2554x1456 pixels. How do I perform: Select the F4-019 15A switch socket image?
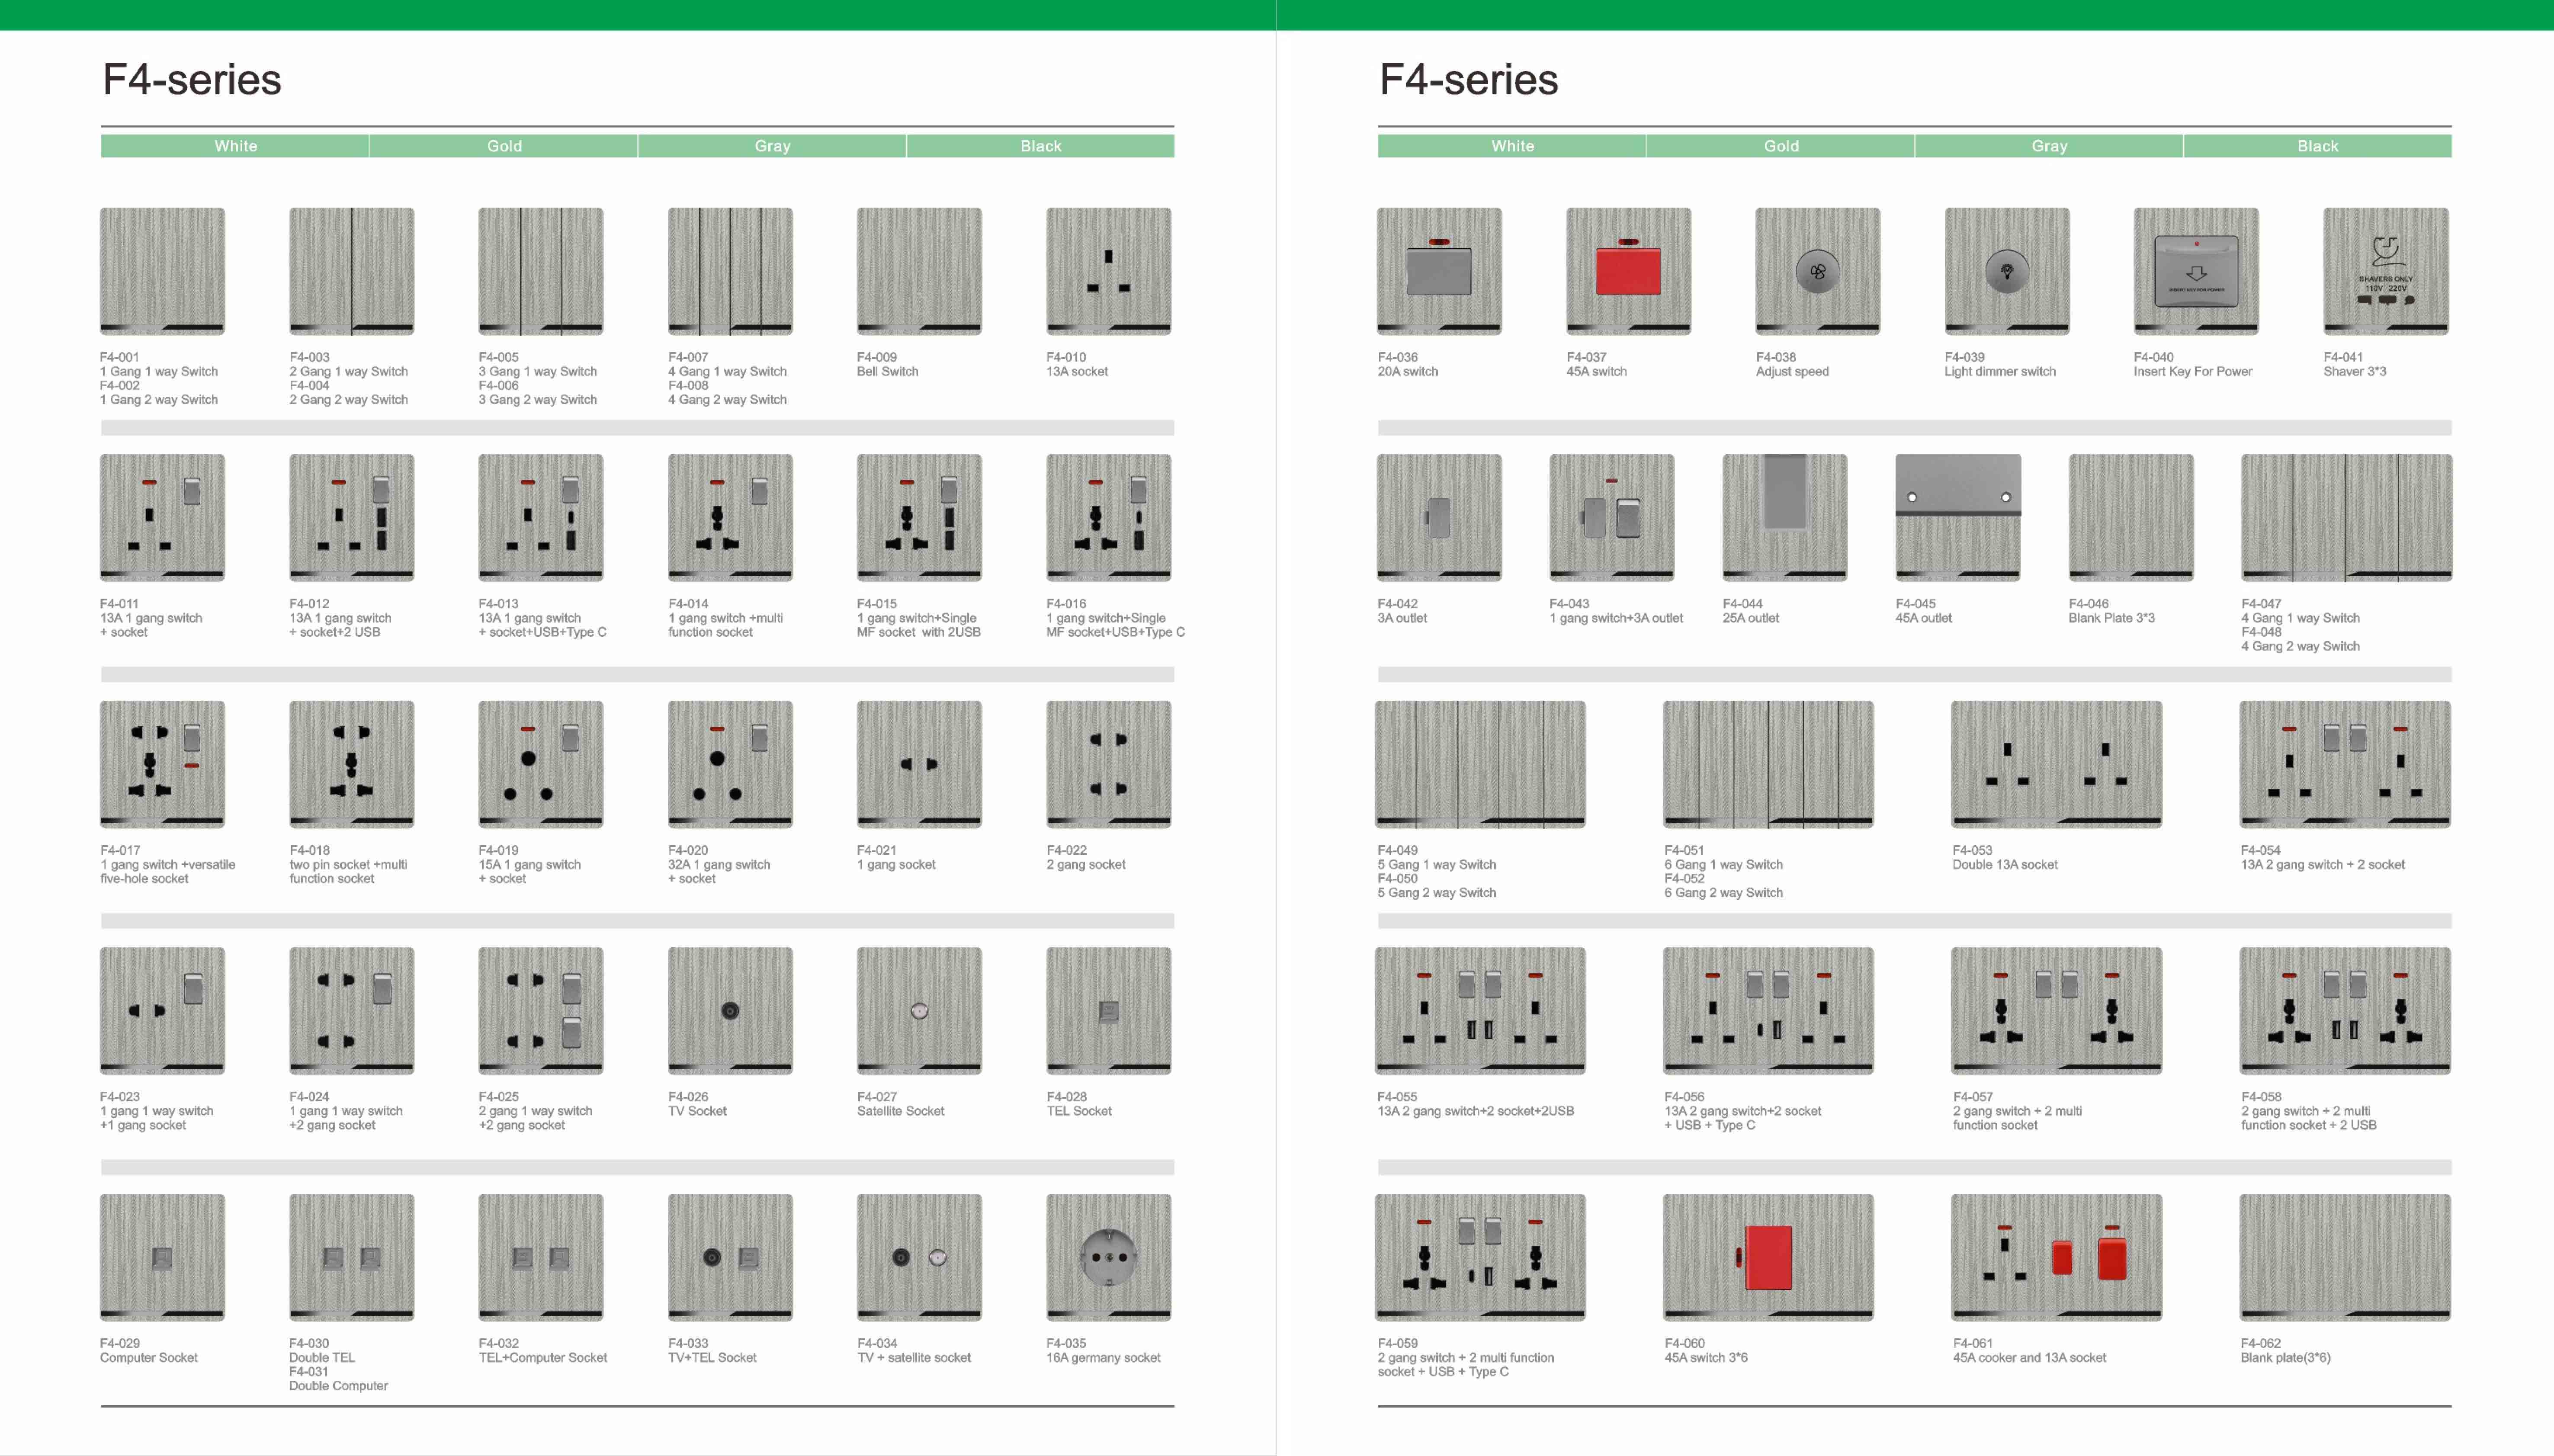(541, 764)
